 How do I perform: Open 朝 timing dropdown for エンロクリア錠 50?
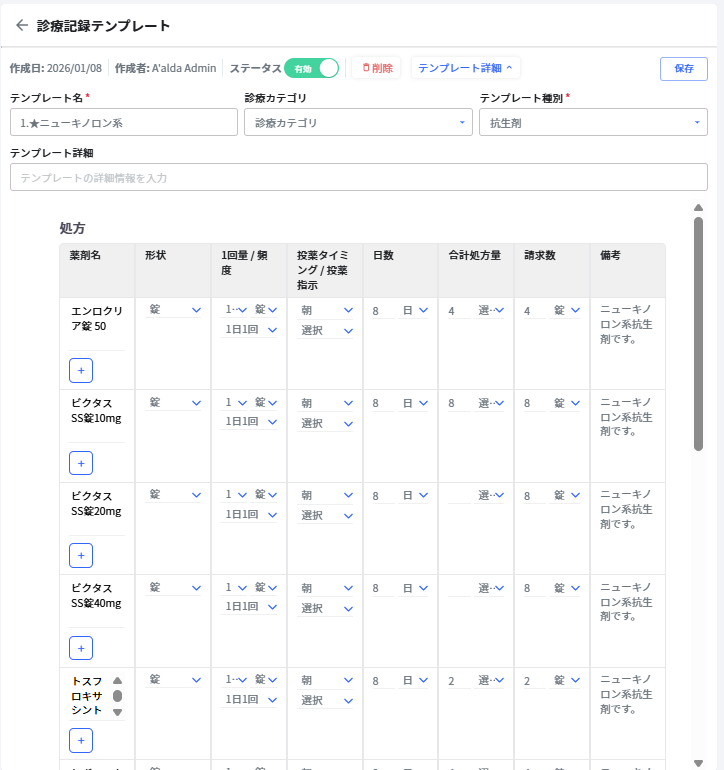(325, 310)
